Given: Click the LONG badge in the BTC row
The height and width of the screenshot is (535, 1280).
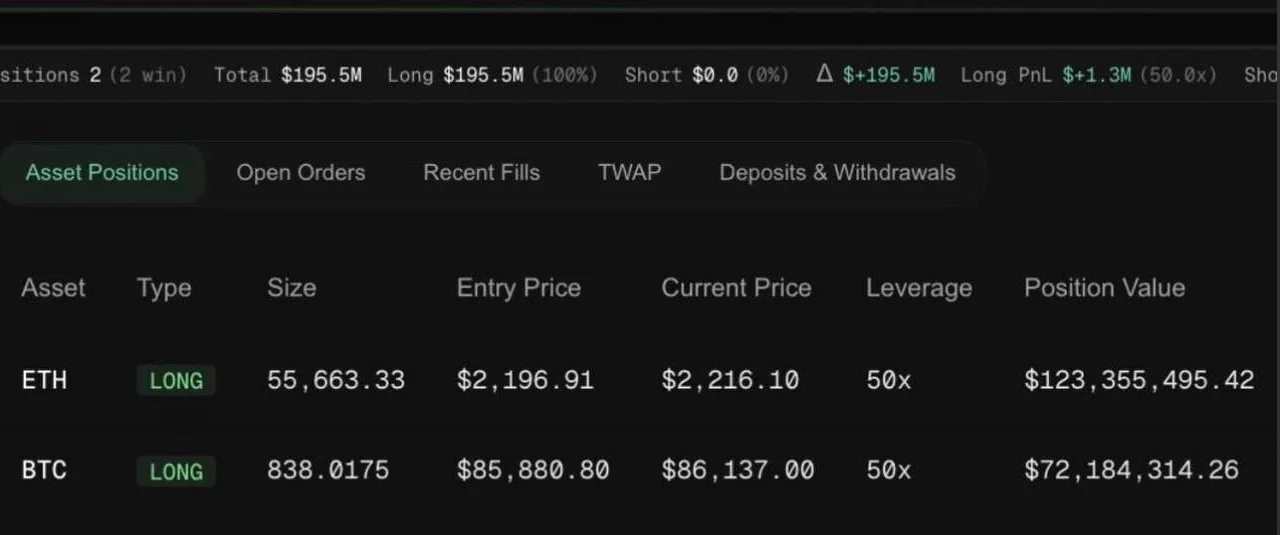Looking at the screenshot, I should 176,471.
